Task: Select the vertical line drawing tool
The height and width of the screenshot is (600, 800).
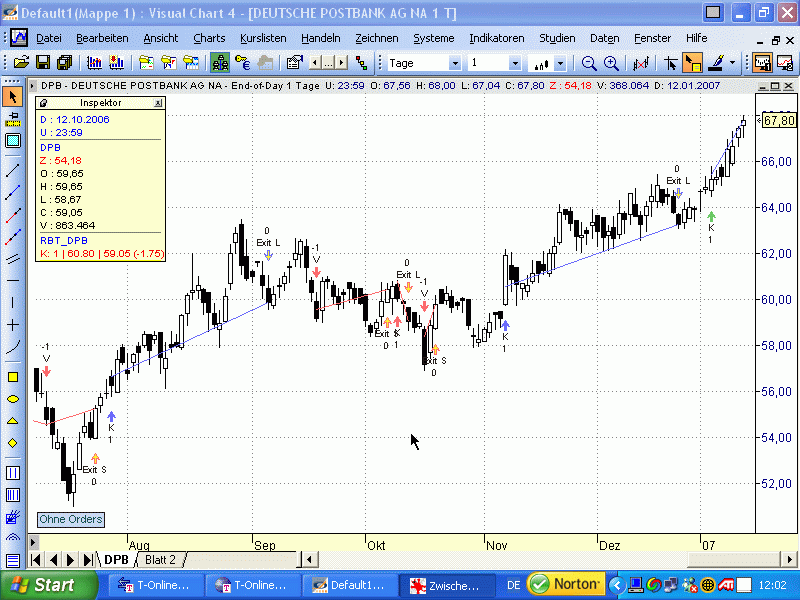Action: click(13, 303)
